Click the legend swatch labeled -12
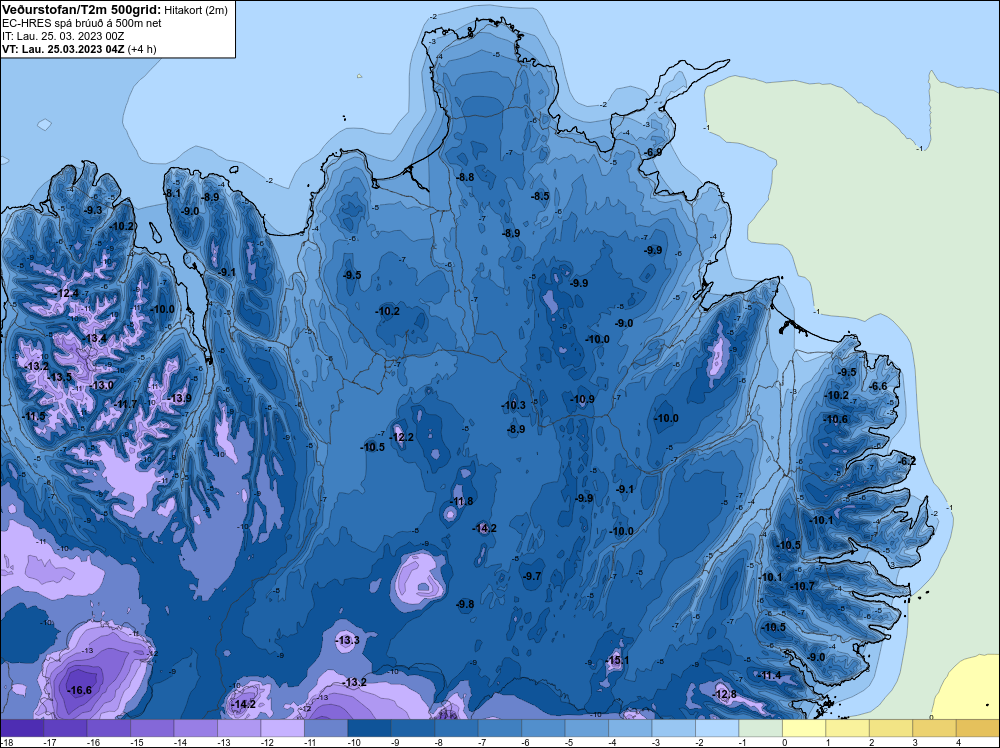Screen dimensions: 1000x748 tap(282, 728)
